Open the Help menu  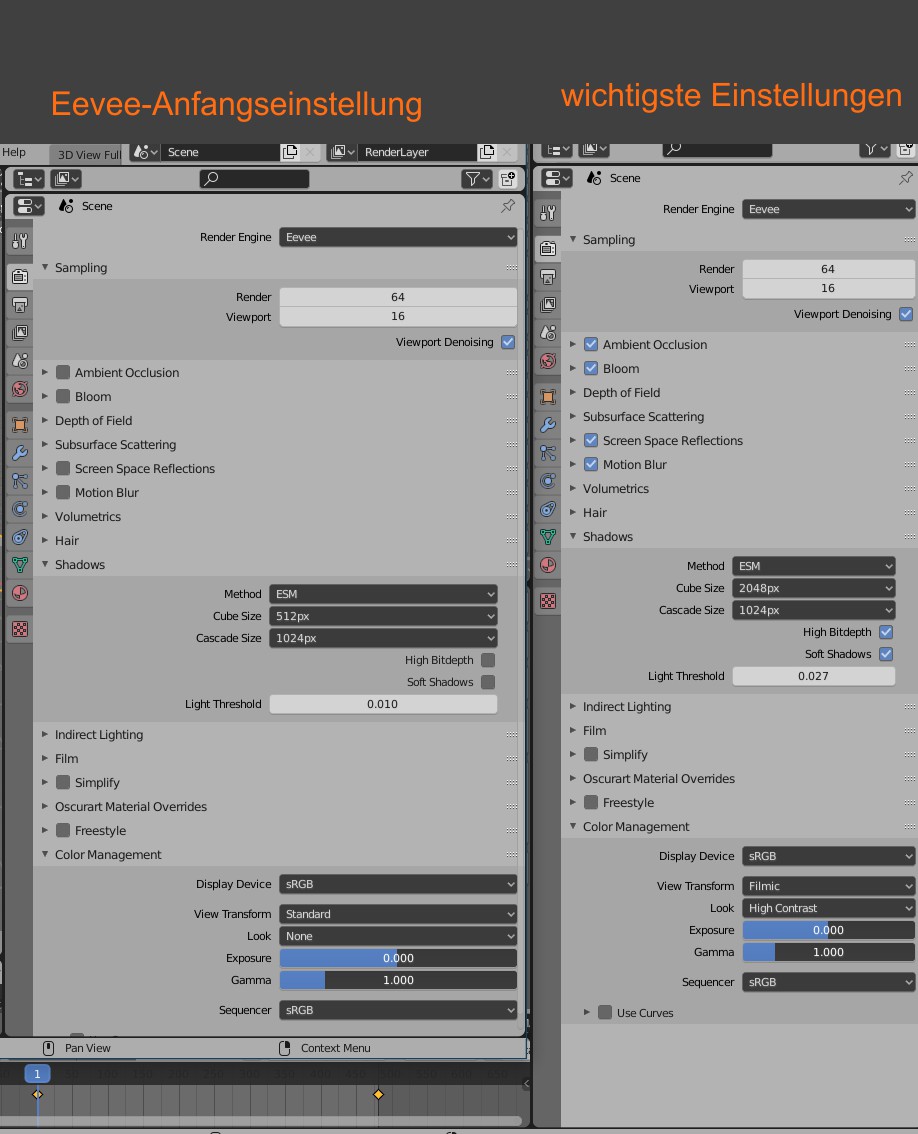pyautogui.click(x=14, y=152)
